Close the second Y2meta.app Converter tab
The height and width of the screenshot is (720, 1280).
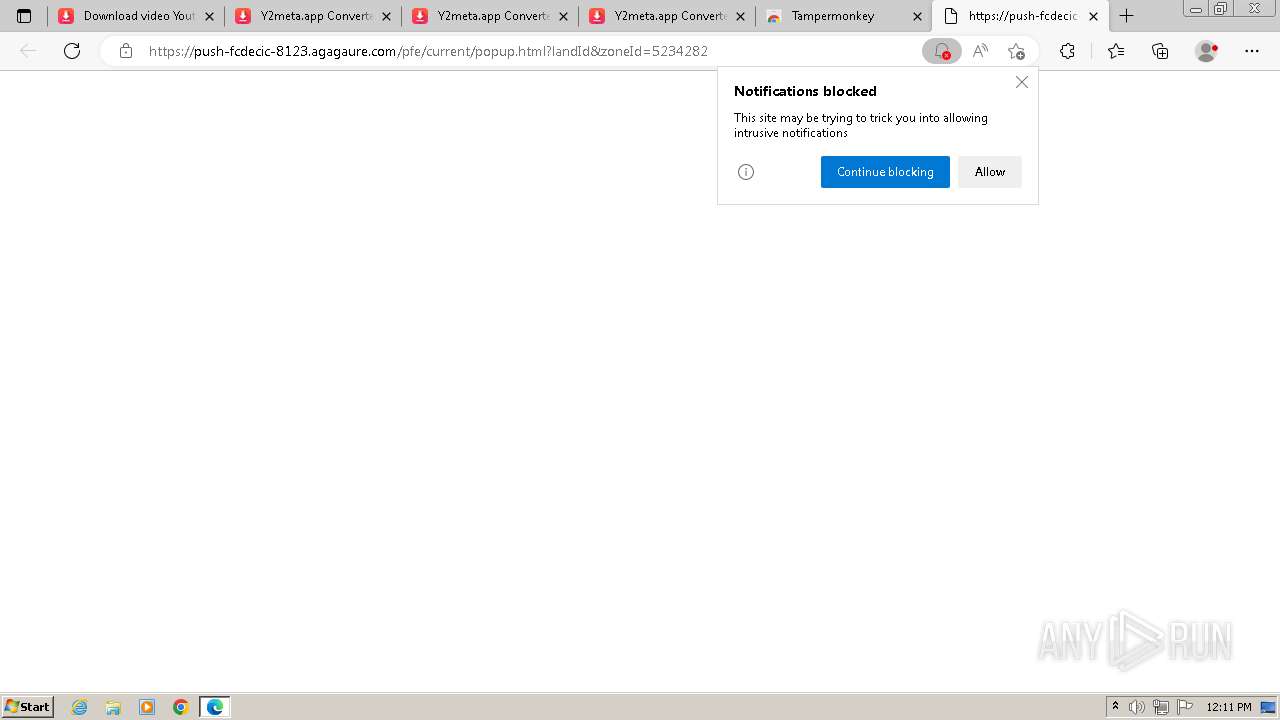click(563, 16)
